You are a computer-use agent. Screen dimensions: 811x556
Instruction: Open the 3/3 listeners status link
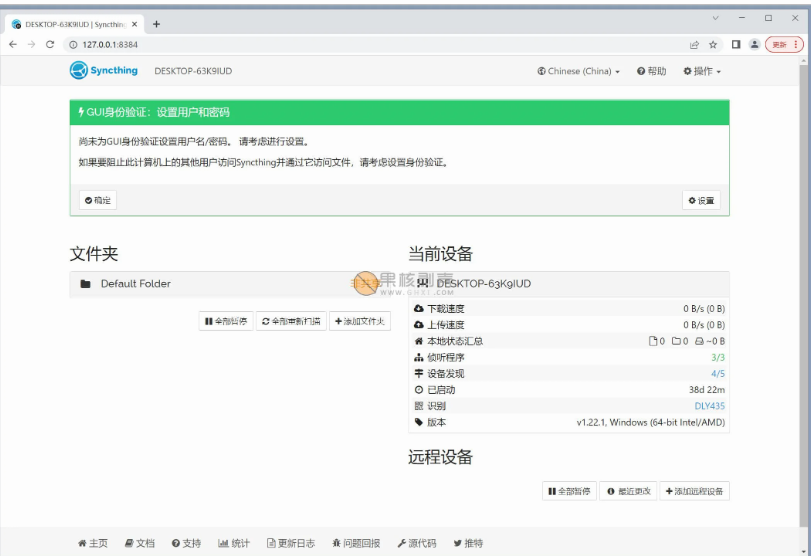[718, 357]
